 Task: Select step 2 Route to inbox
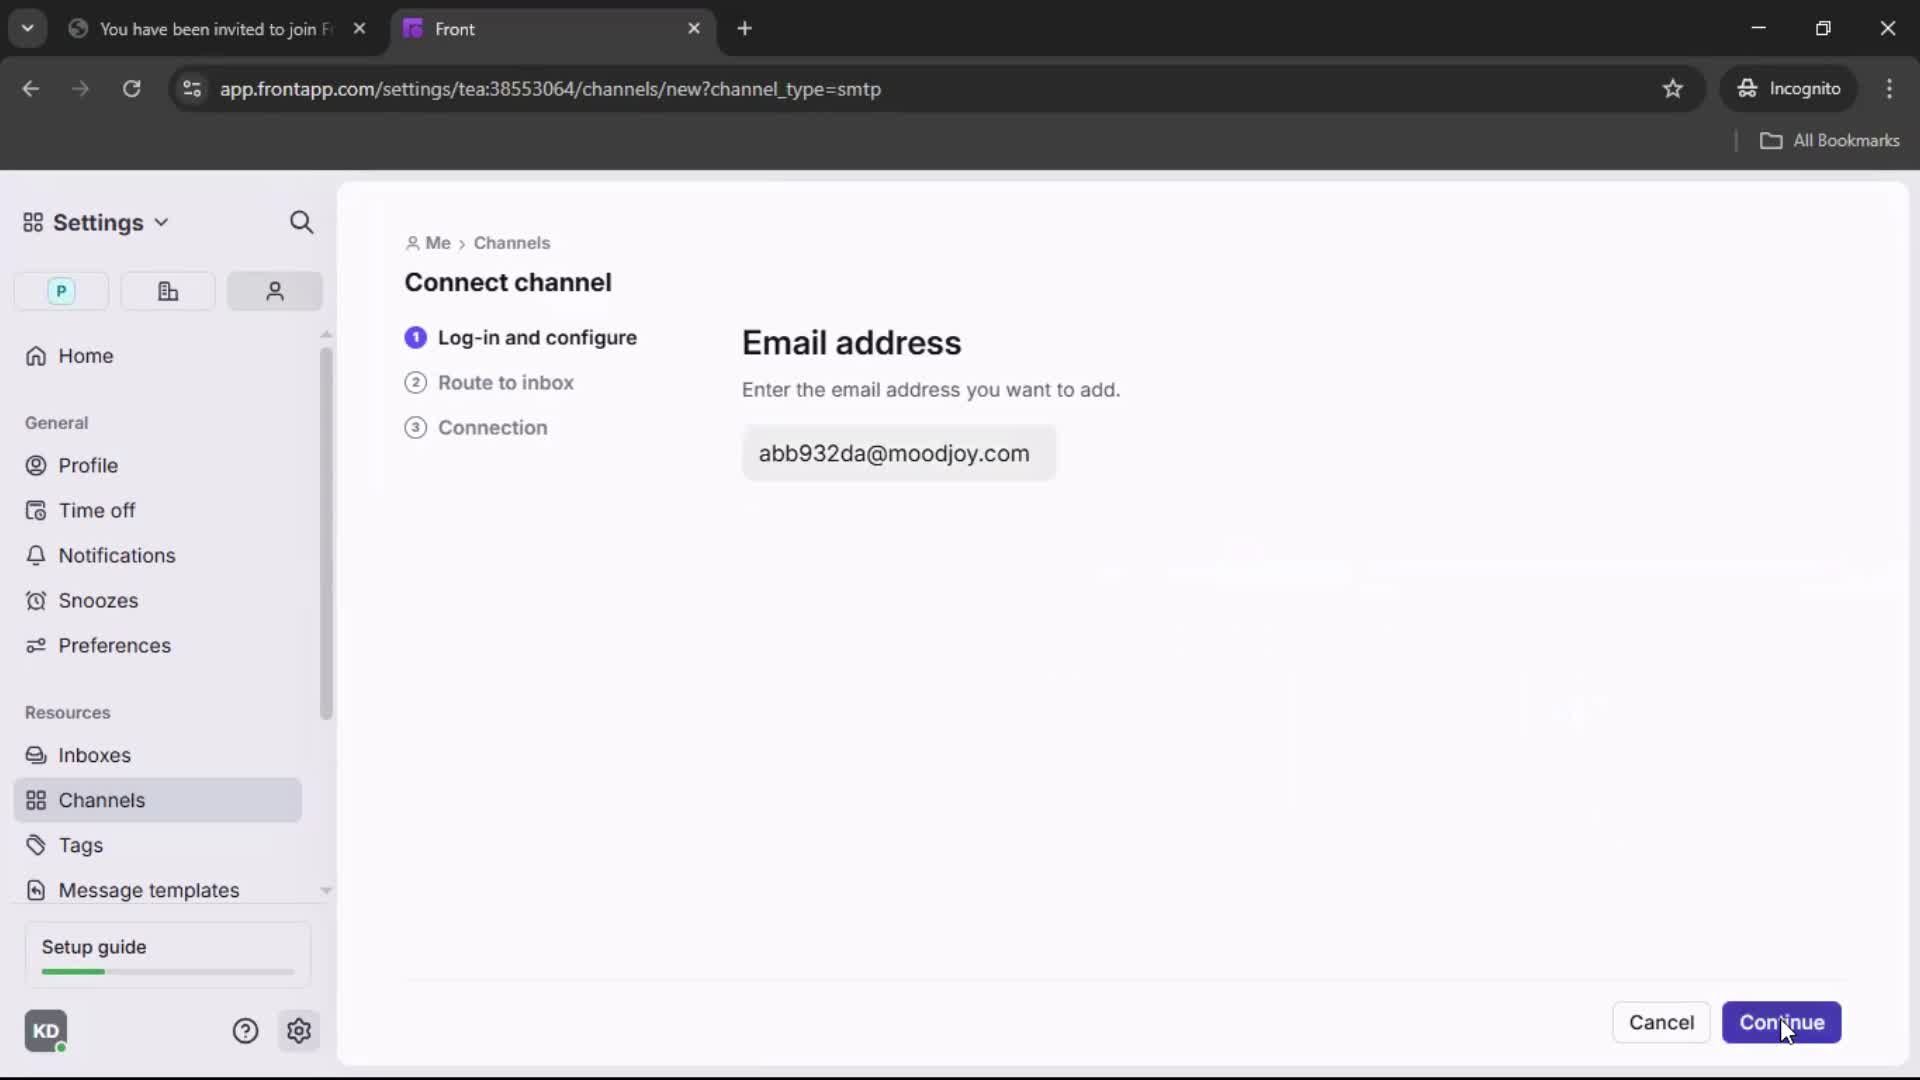(506, 382)
